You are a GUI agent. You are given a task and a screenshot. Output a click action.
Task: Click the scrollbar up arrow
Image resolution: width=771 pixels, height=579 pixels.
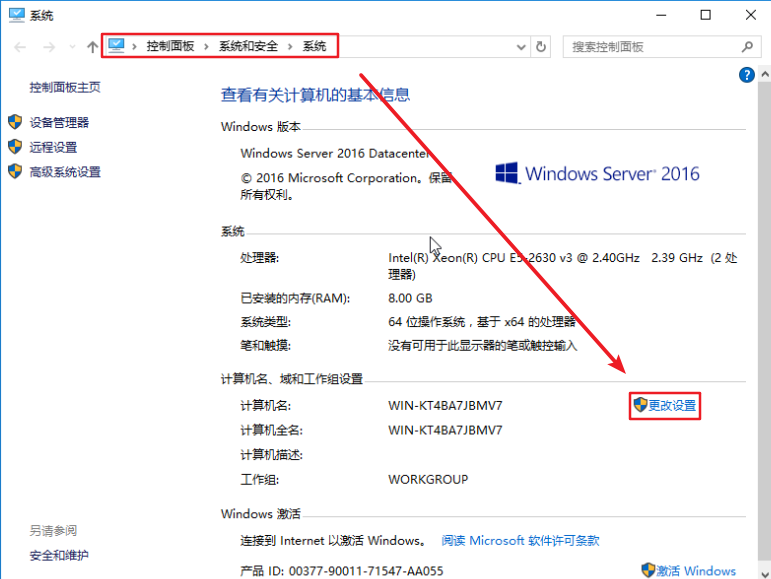(765, 75)
